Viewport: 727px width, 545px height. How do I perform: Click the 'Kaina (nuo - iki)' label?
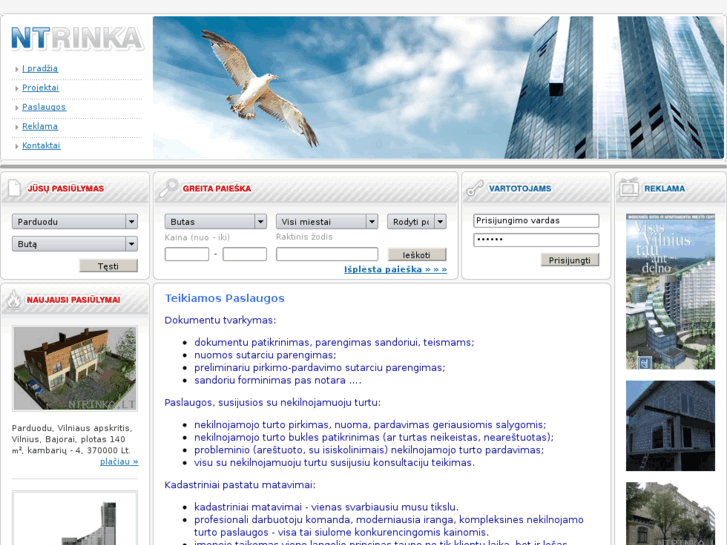point(197,237)
